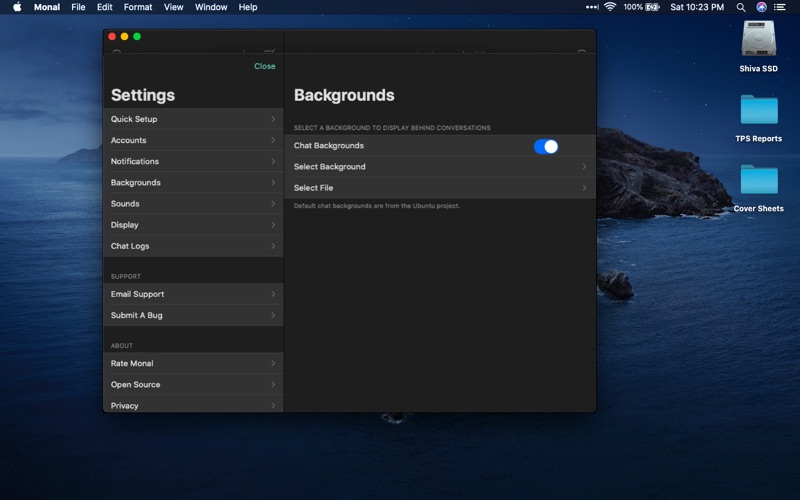Click the Wi-Fi status icon
This screenshot has width=800, height=500.
(610, 7)
